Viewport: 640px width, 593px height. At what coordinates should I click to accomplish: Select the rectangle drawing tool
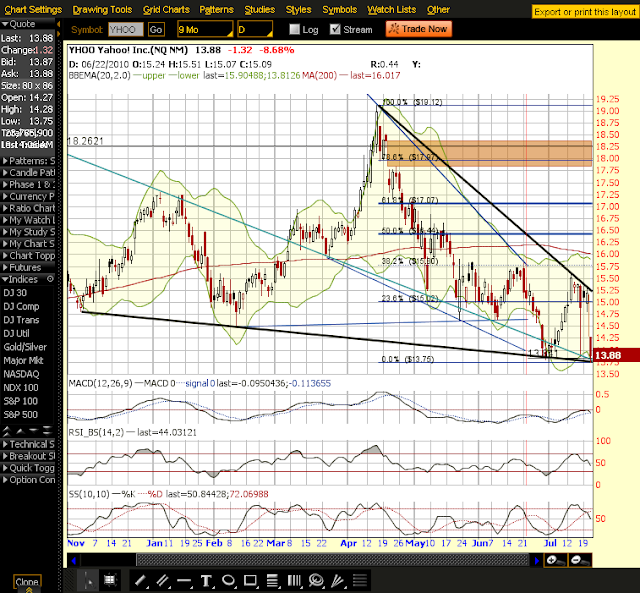coord(250,580)
